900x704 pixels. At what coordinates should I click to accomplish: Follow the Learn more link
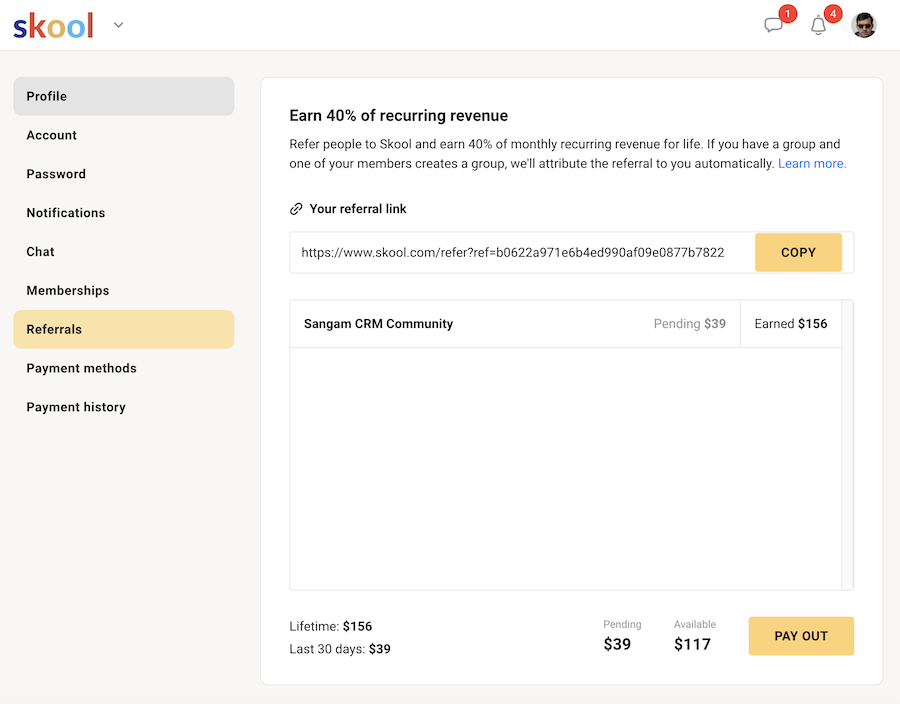click(812, 163)
